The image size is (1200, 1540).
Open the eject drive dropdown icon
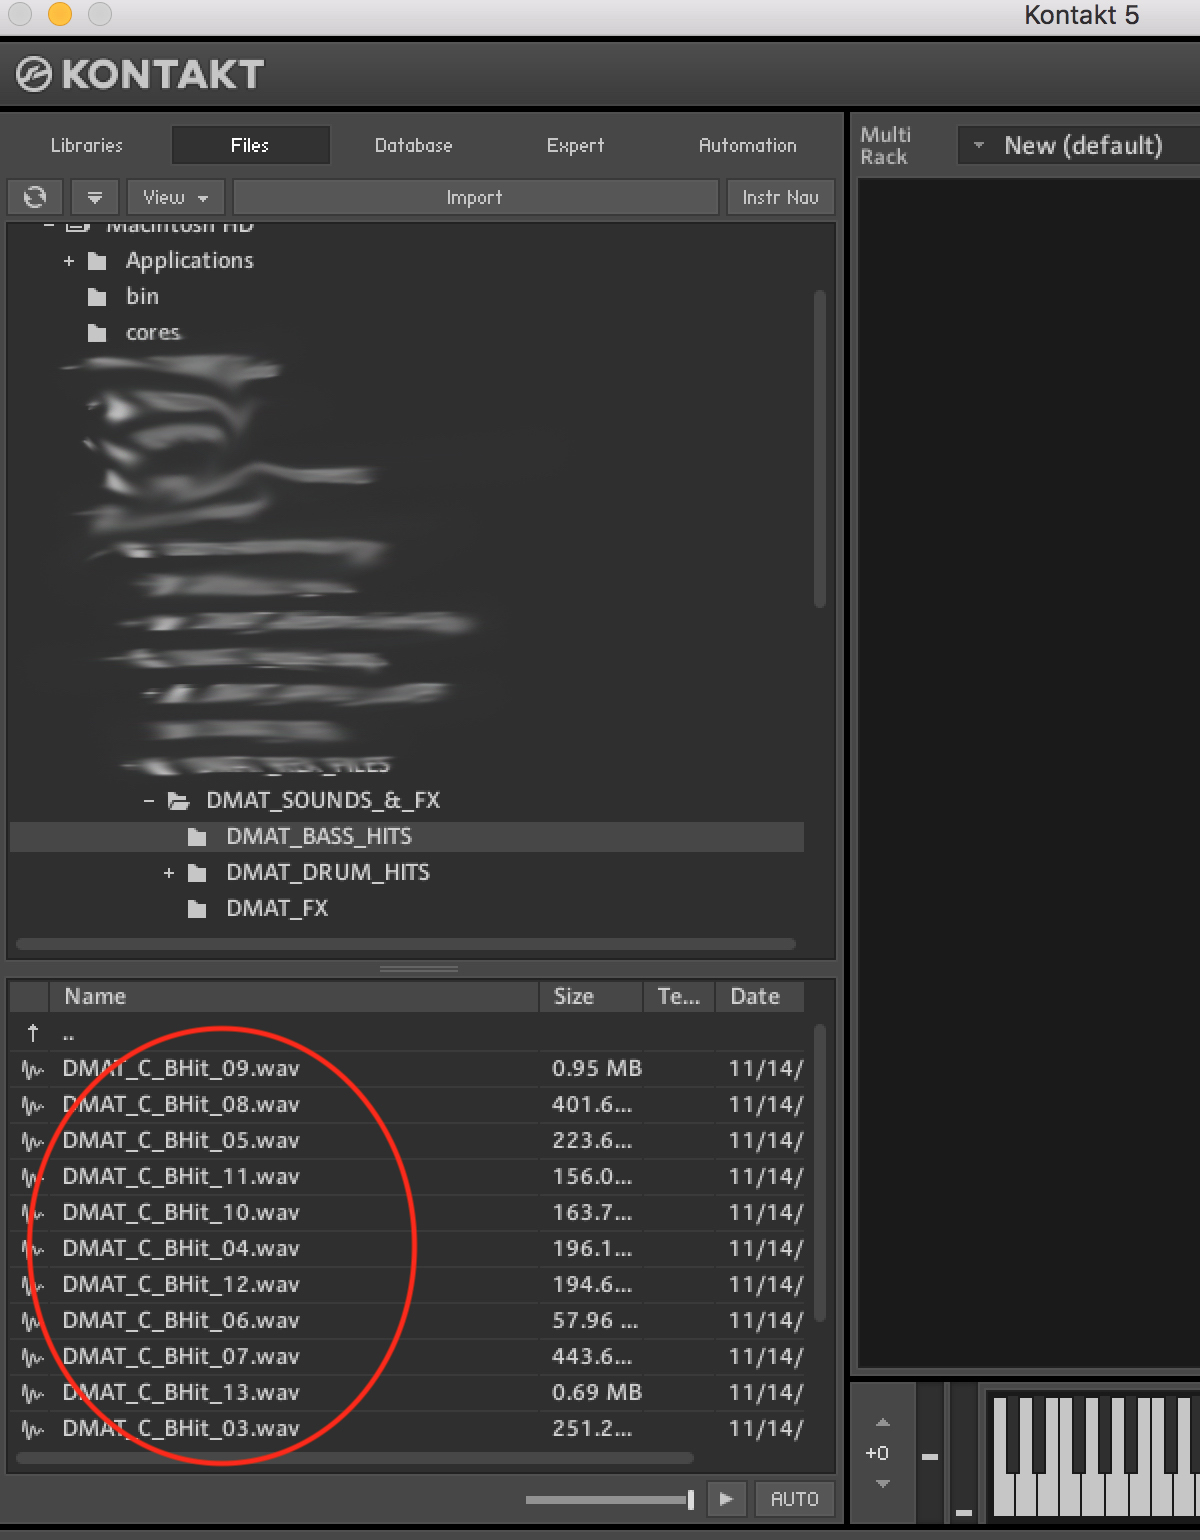coord(95,197)
